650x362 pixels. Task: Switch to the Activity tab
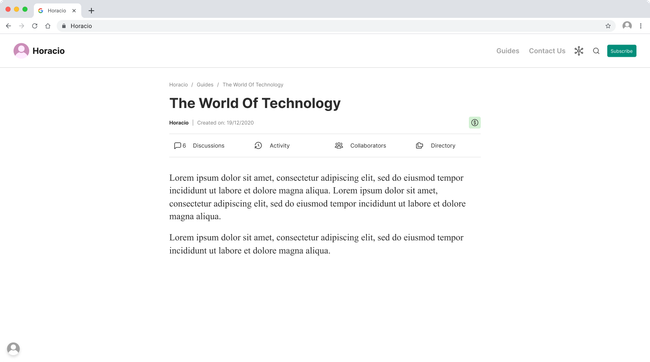[x=280, y=146]
